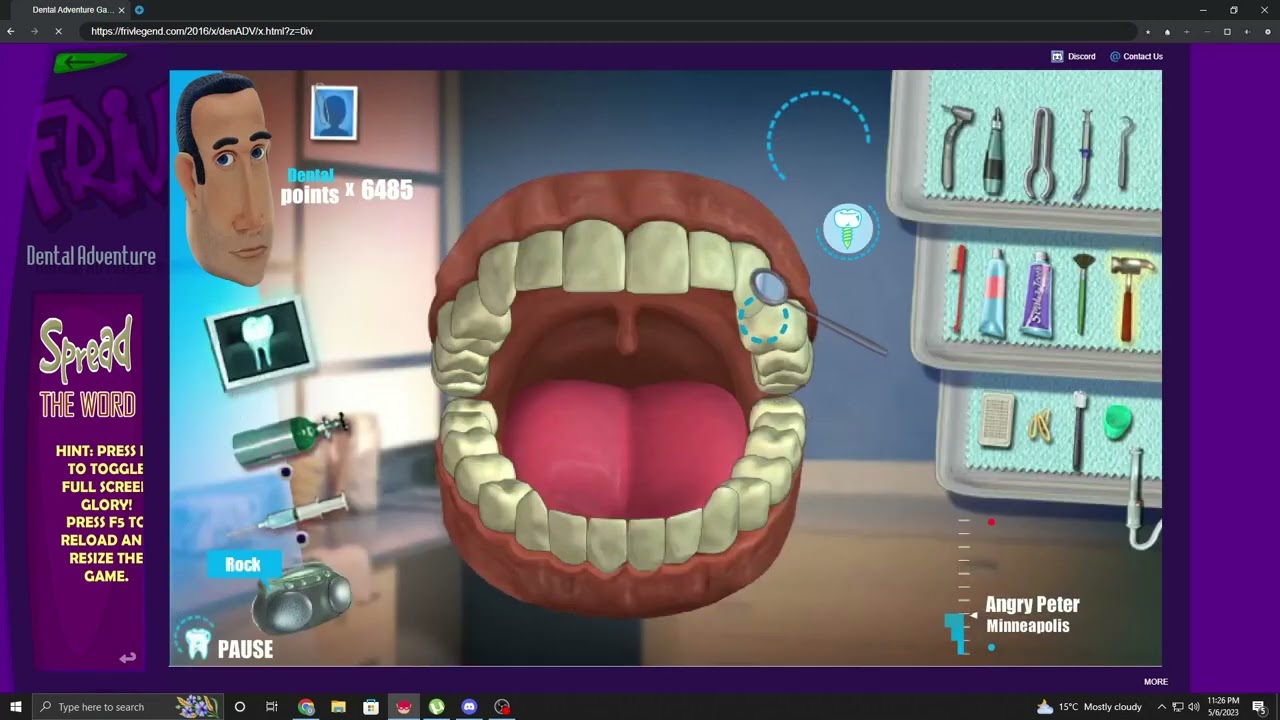Close the Dental Adventure tab
This screenshot has width=1280, height=720.
pyautogui.click(x=122, y=10)
